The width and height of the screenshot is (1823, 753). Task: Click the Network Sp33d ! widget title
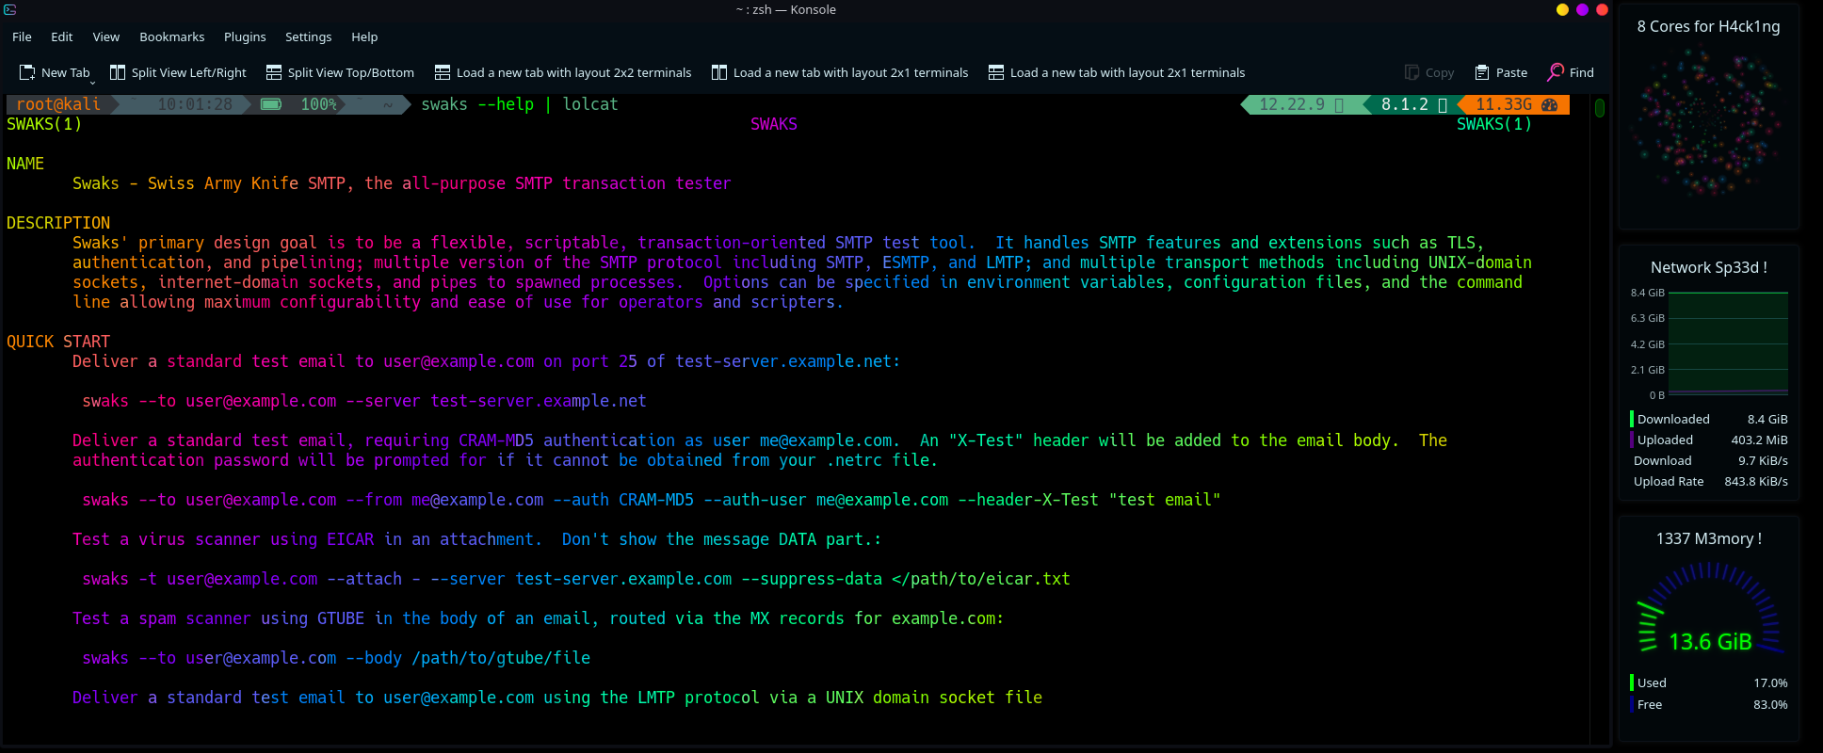(x=1708, y=268)
